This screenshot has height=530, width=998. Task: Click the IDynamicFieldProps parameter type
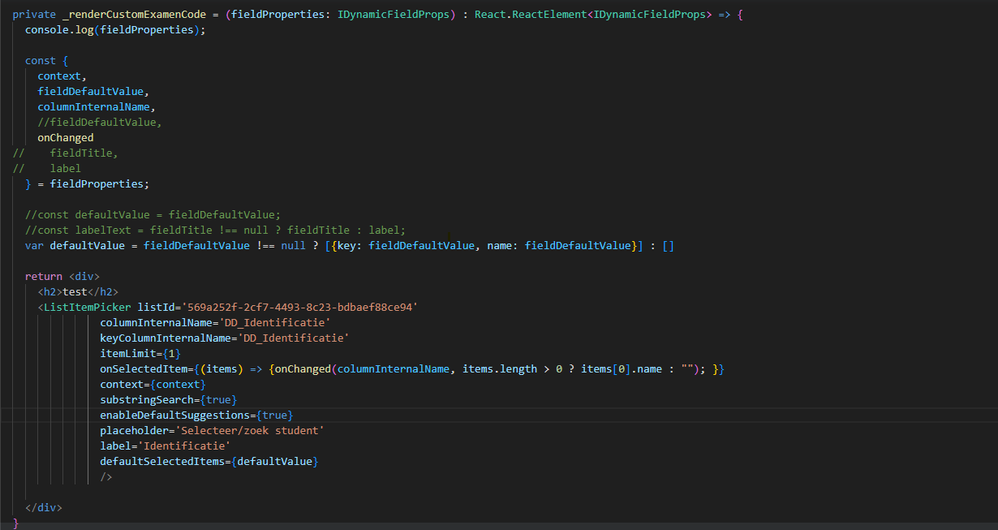click(393, 14)
